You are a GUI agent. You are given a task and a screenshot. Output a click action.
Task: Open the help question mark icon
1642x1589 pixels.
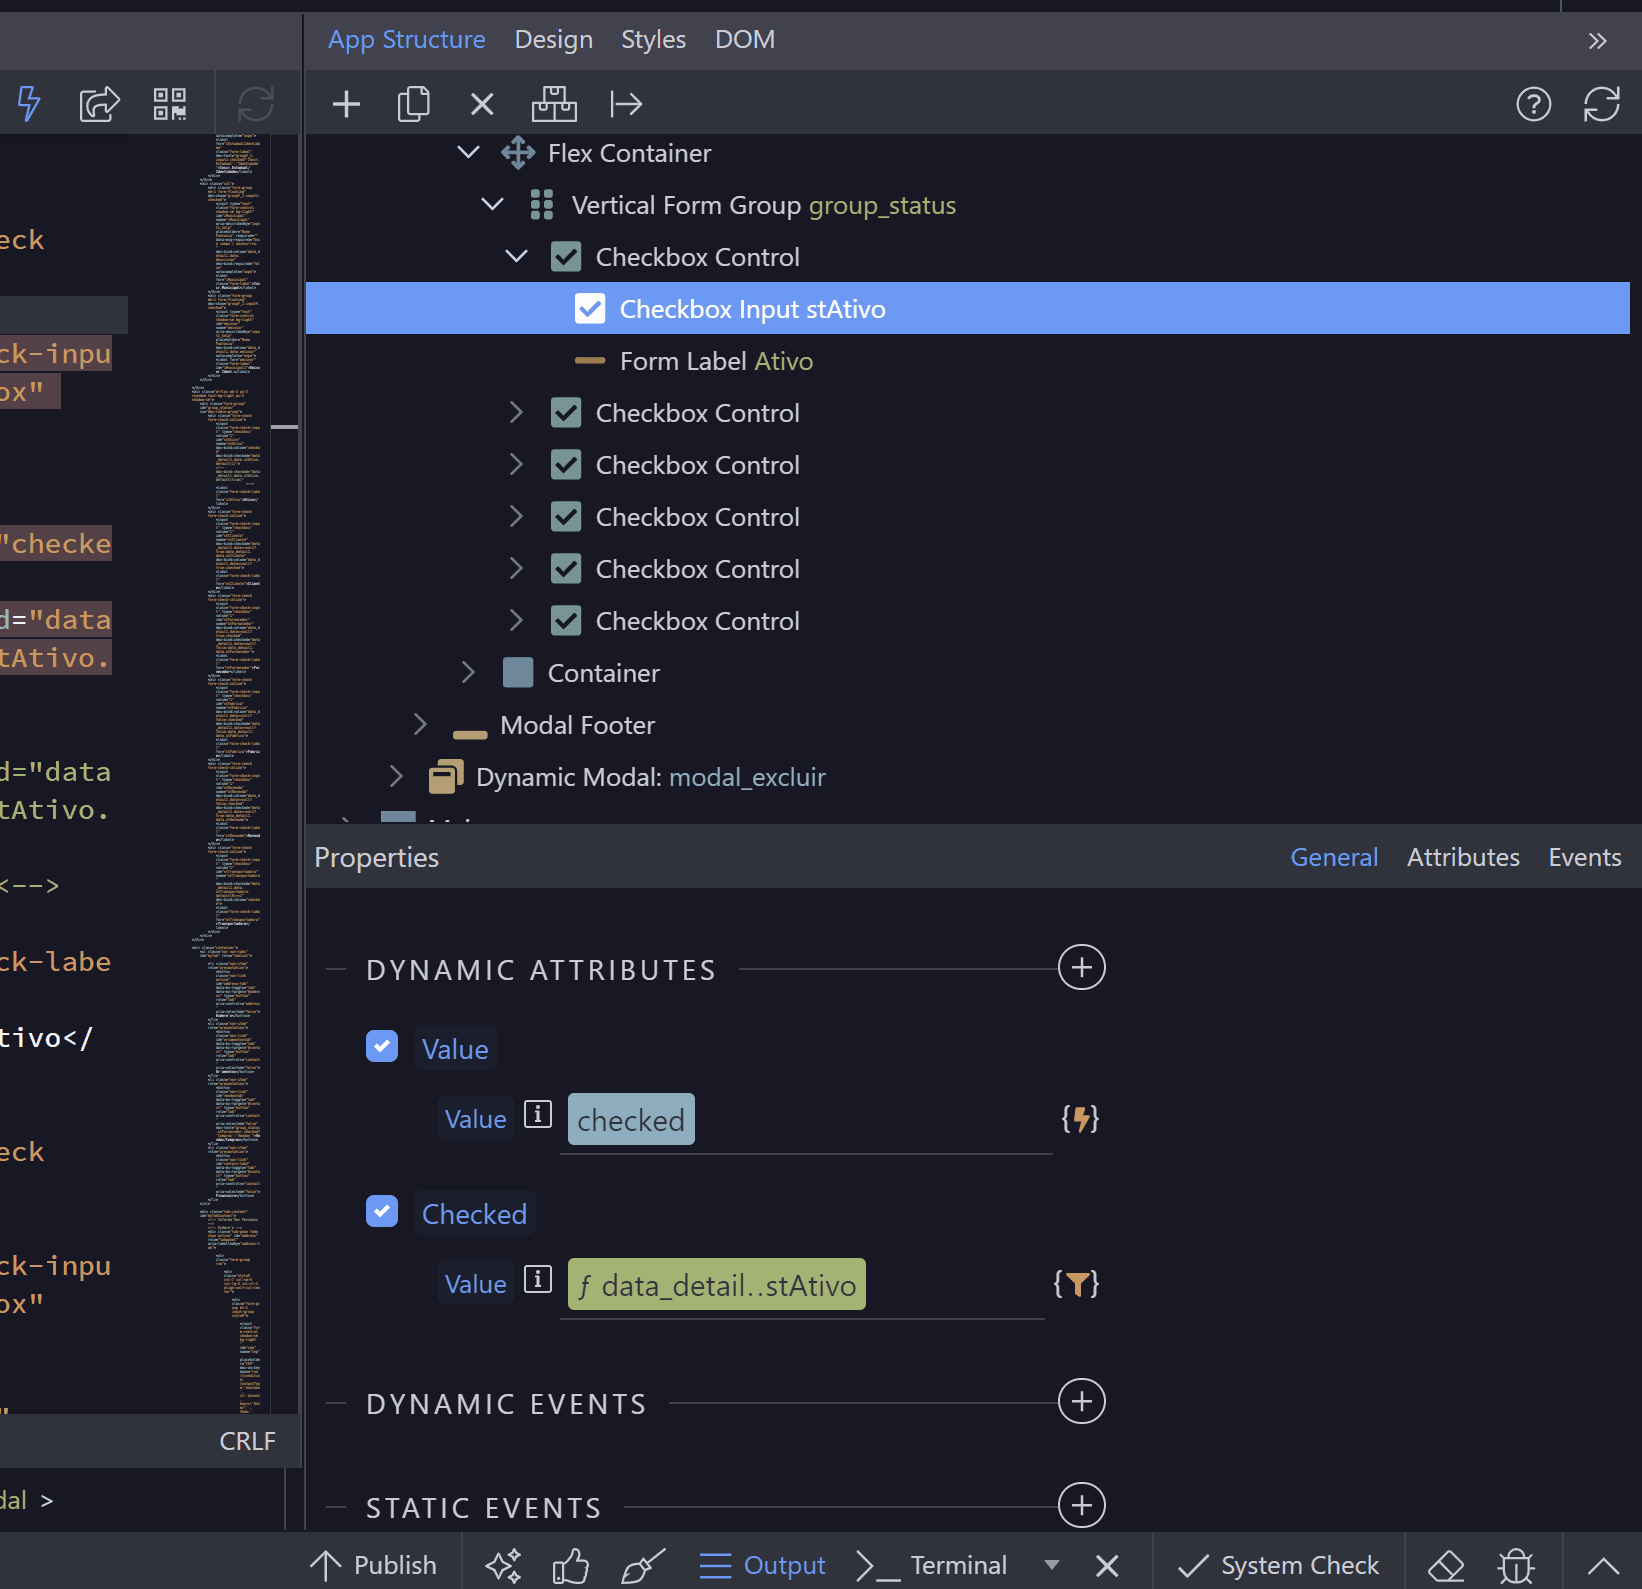point(1533,104)
